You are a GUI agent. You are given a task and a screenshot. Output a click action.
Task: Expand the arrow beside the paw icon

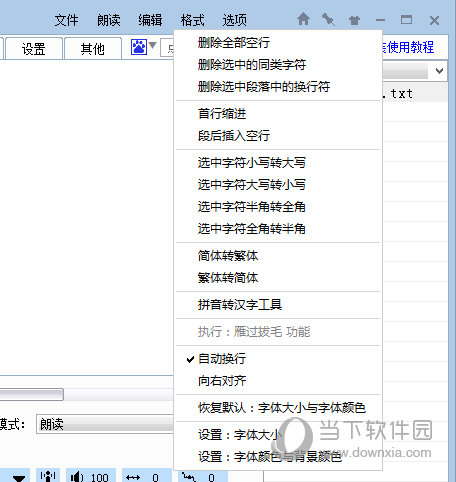click(x=153, y=45)
